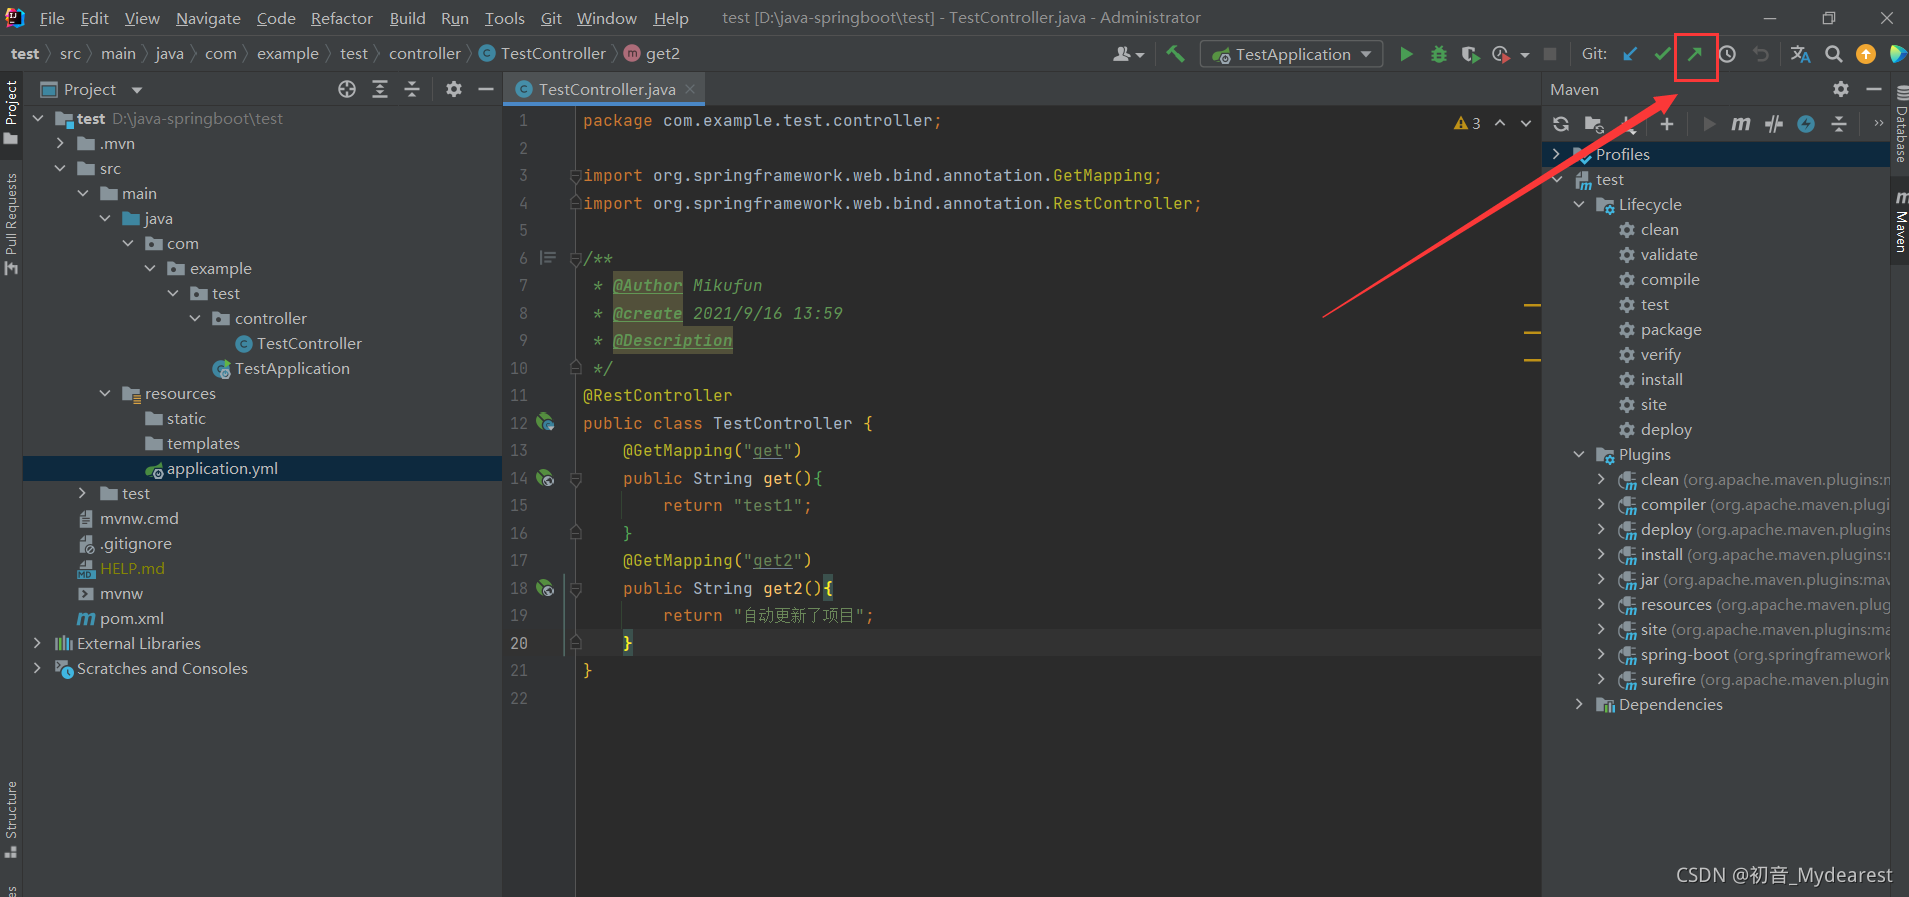Run with Coverage shield icon
1909x897 pixels.
1470,54
